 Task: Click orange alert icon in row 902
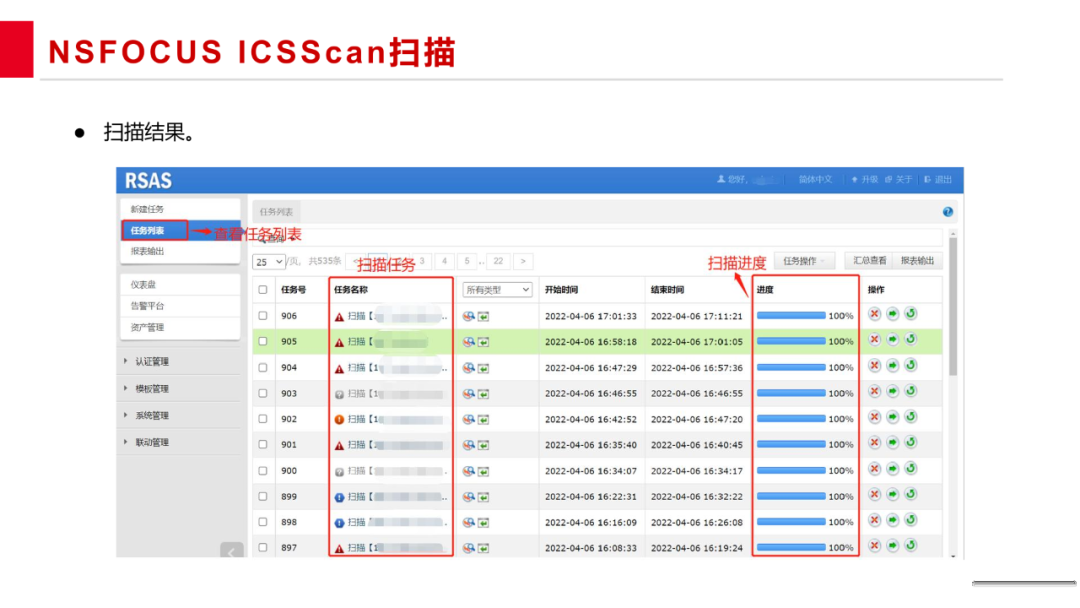click(339, 419)
